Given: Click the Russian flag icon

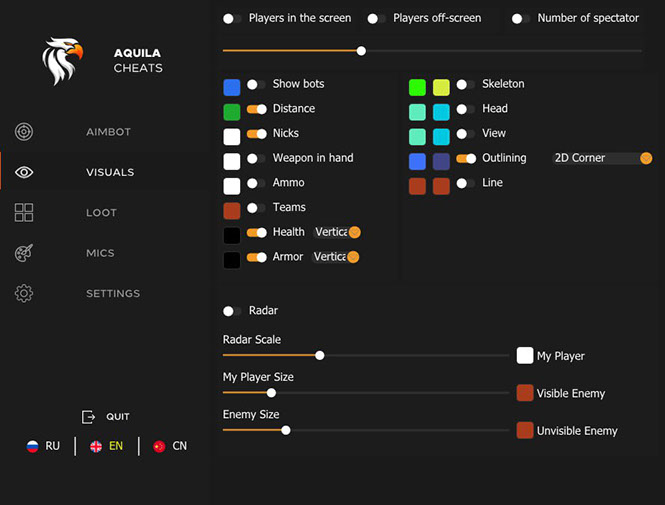Looking at the screenshot, I should click(x=32, y=446).
